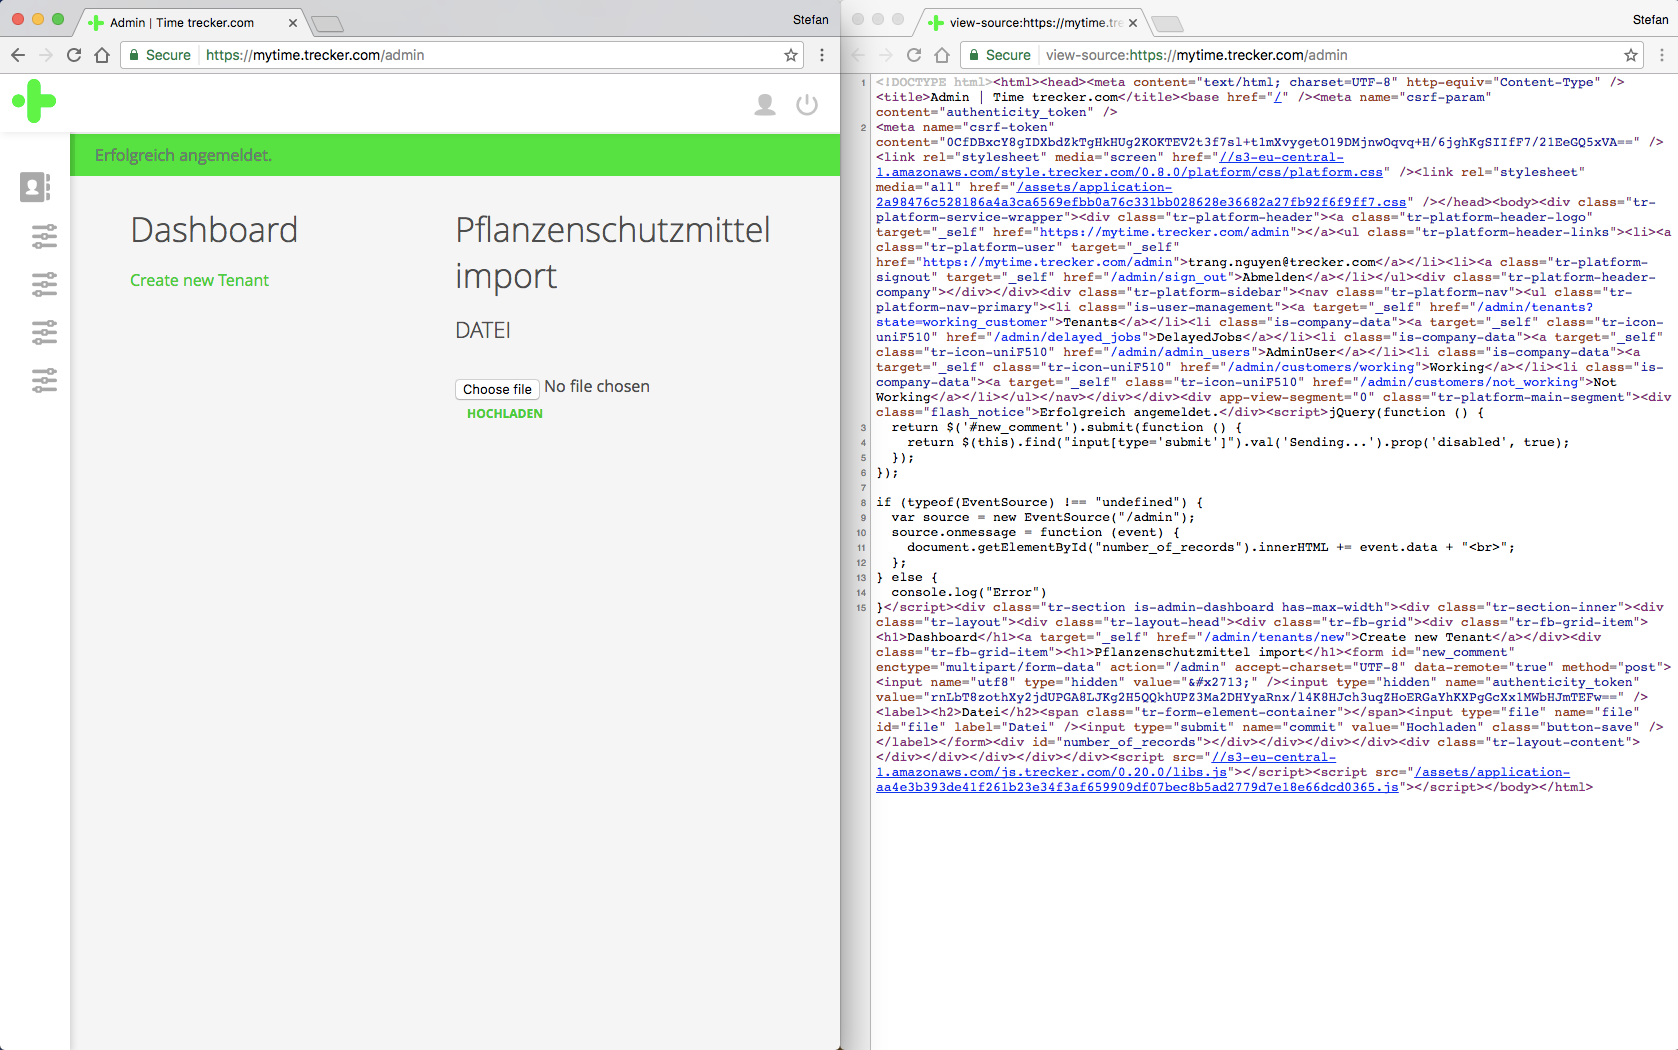Screen dimensions: 1678x1050
Task: Click the Pflanzenschutzmittel import heading
Action: [613, 253]
